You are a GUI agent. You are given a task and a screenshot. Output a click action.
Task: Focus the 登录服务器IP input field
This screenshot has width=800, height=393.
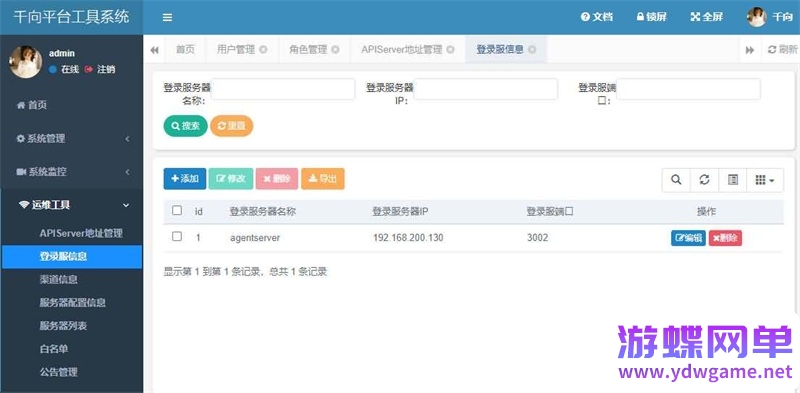tap(486, 89)
